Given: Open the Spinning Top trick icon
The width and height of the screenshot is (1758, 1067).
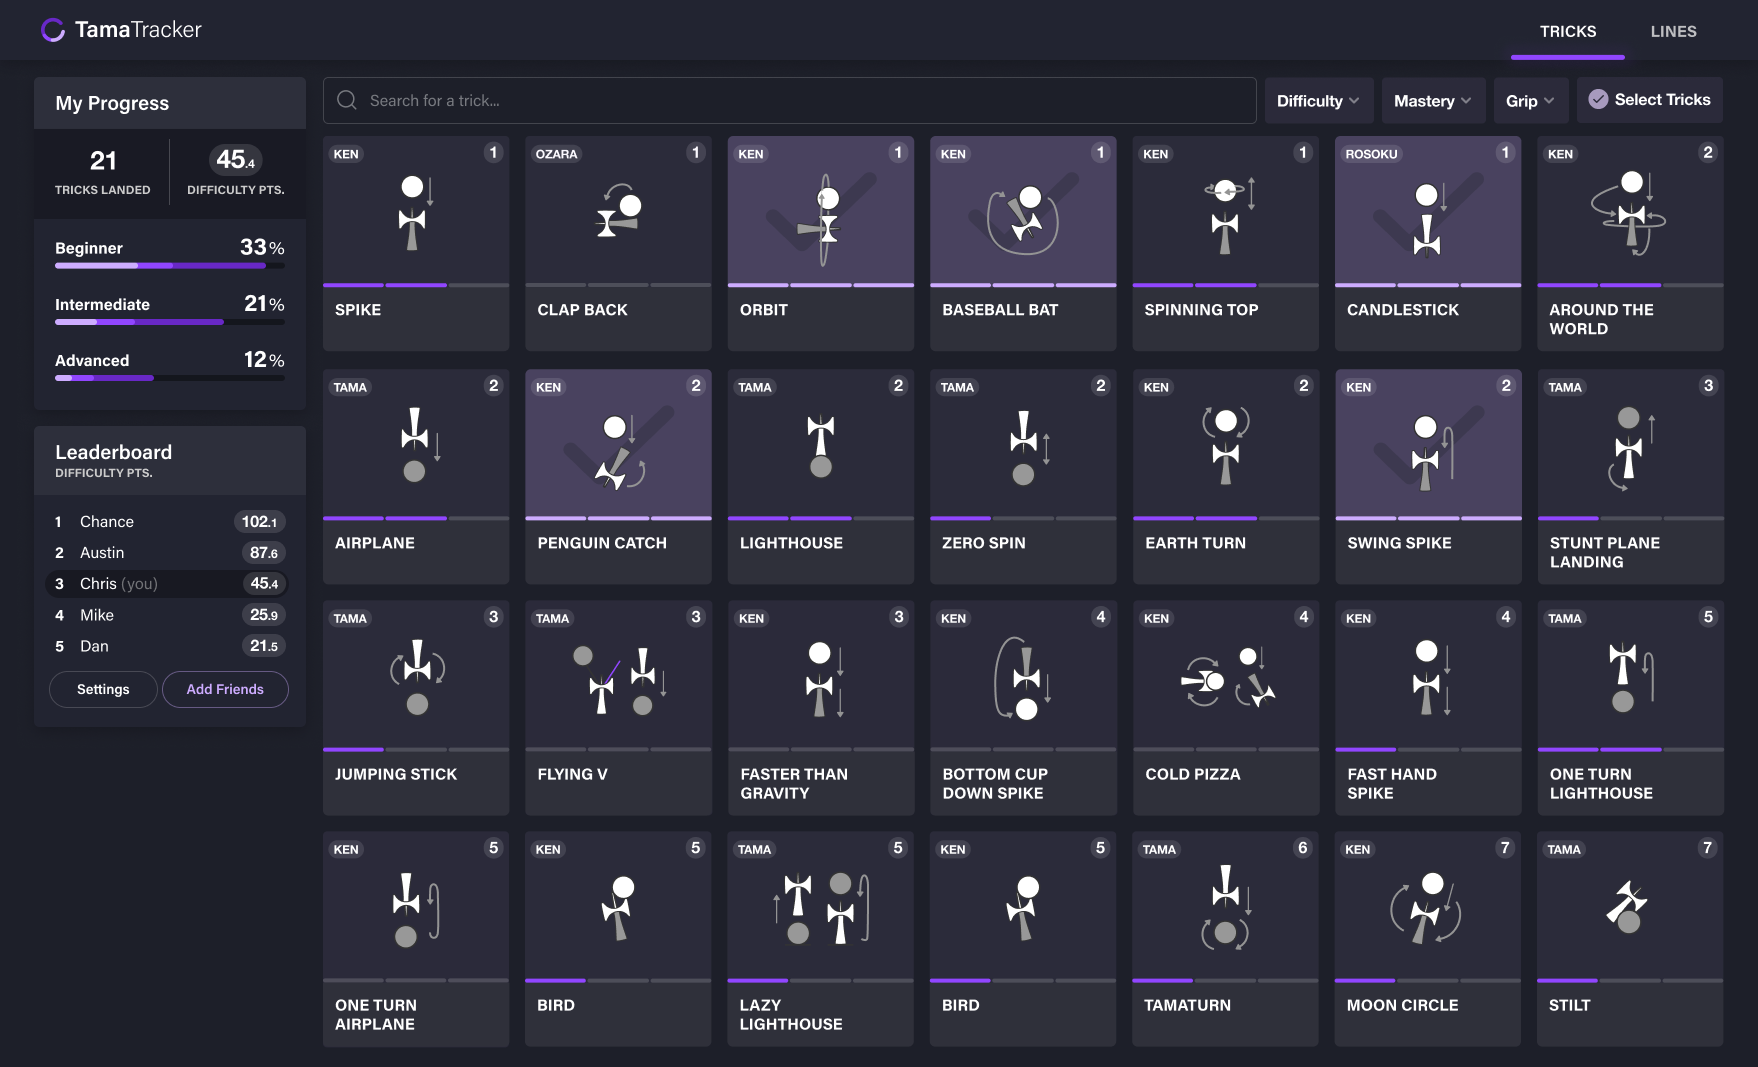Looking at the screenshot, I should (1225, 213).
